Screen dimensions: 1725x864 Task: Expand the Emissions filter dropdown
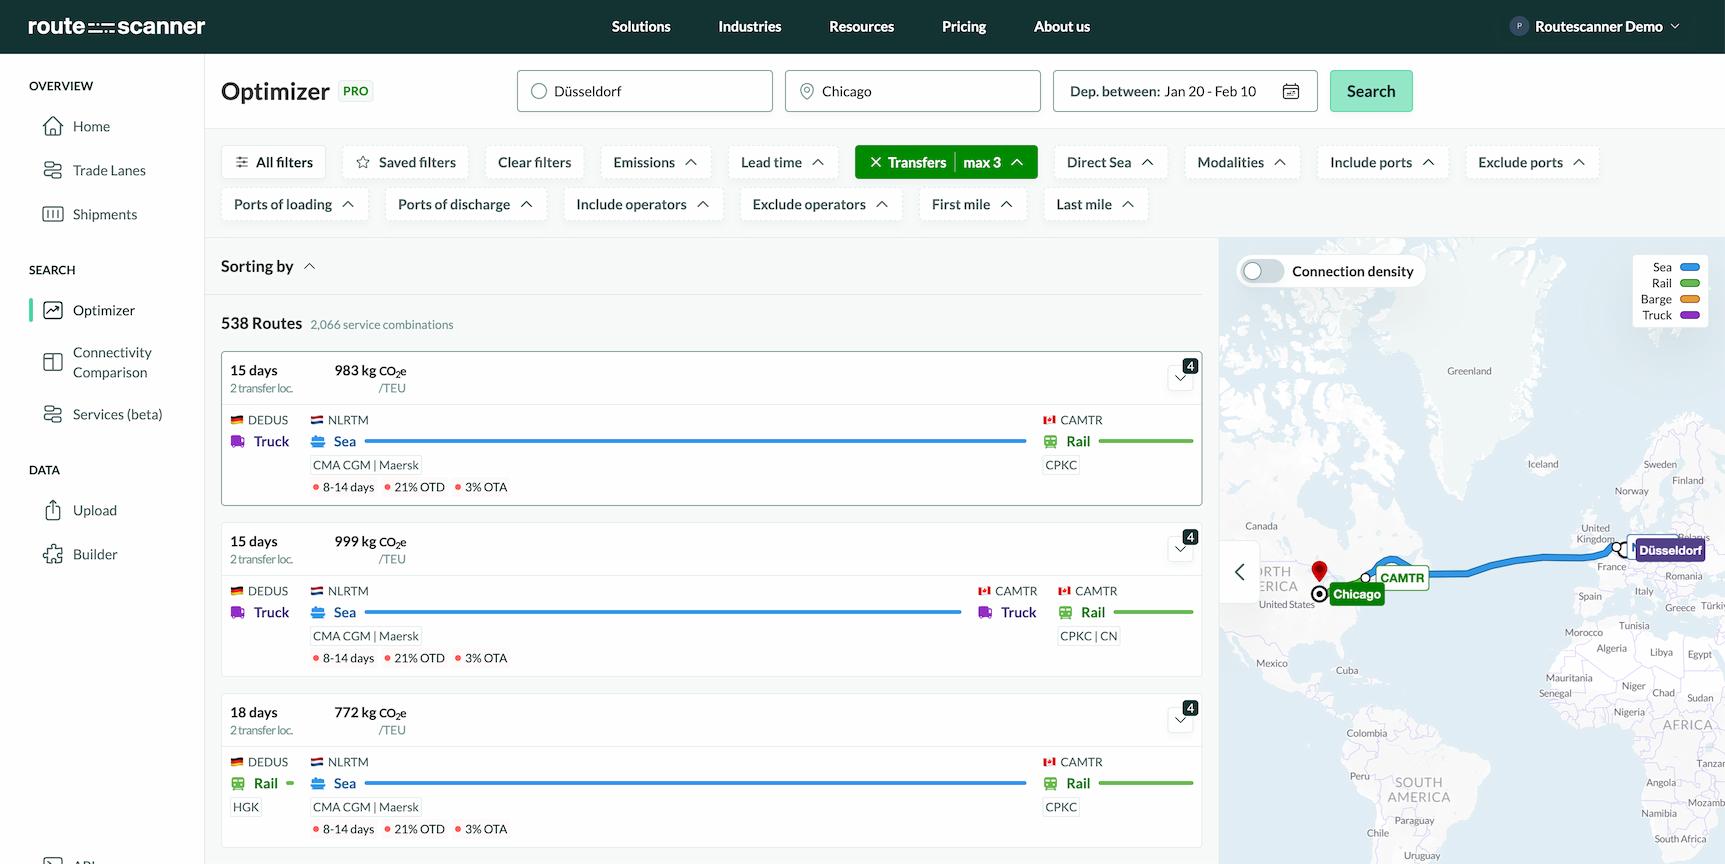point(655,162)
